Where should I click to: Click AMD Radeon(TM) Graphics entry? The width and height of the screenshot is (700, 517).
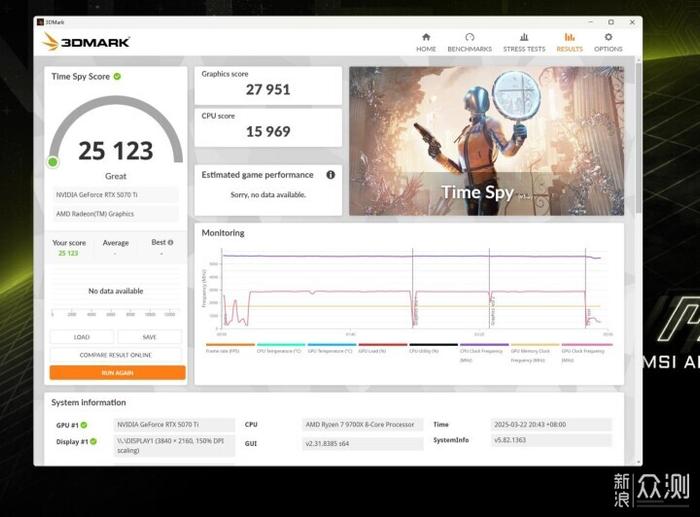click(x=115, y=214)
